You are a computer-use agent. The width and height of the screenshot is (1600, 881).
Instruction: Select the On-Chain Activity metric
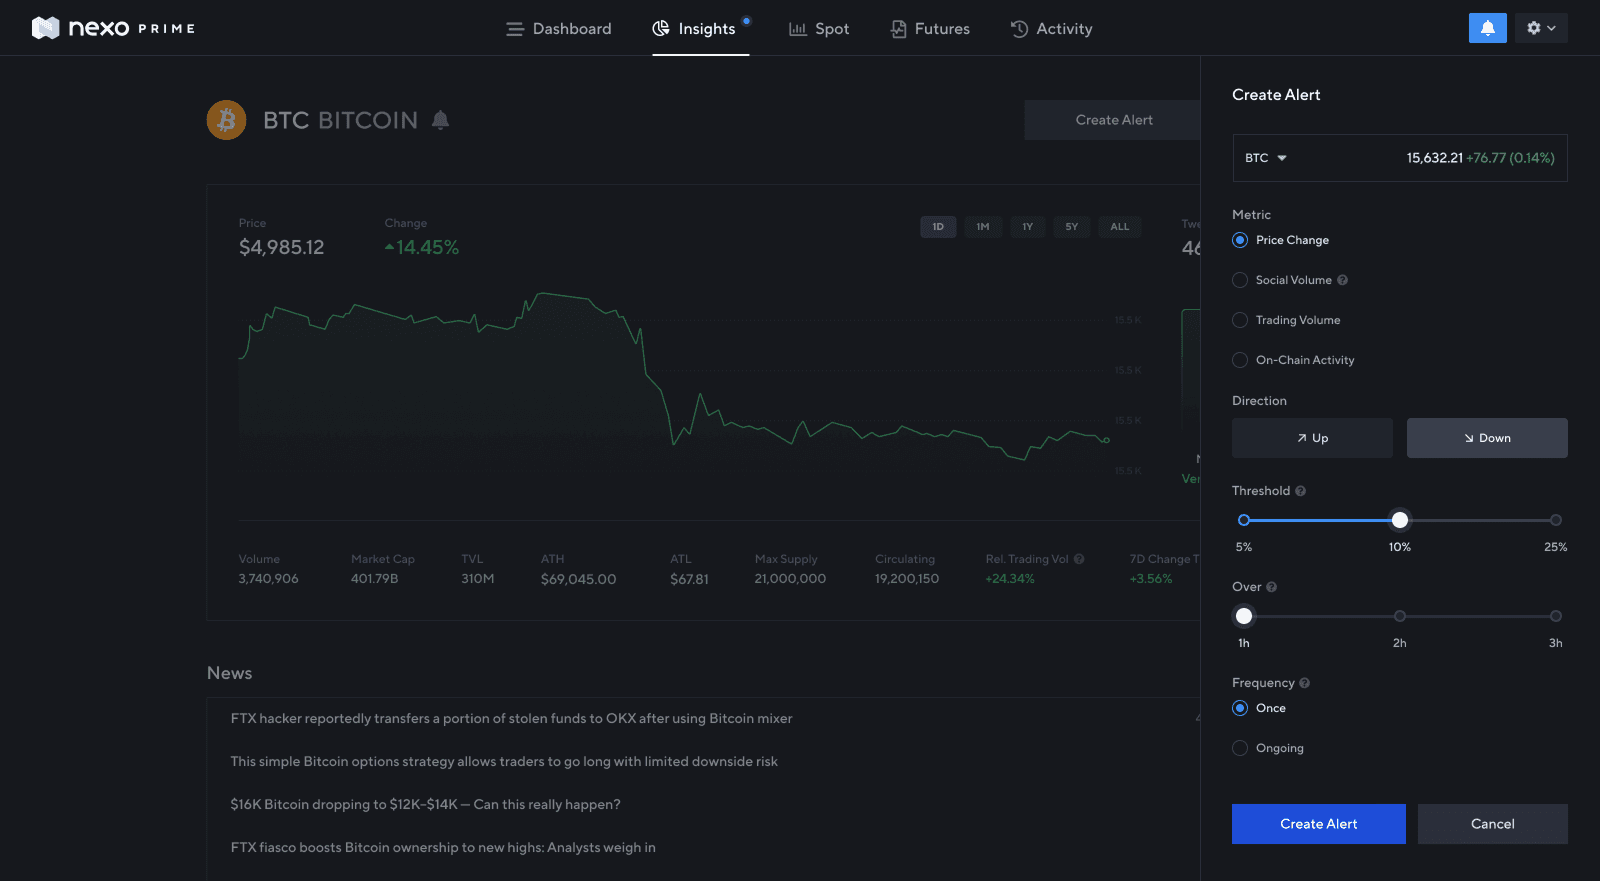1240,360
